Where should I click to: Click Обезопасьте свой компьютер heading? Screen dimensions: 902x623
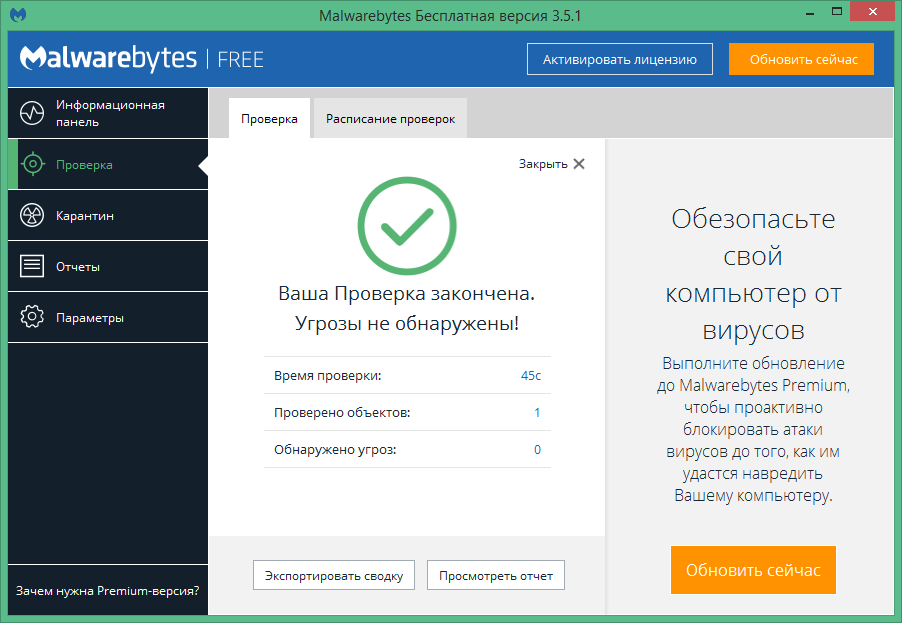click(x=753, y=274)
